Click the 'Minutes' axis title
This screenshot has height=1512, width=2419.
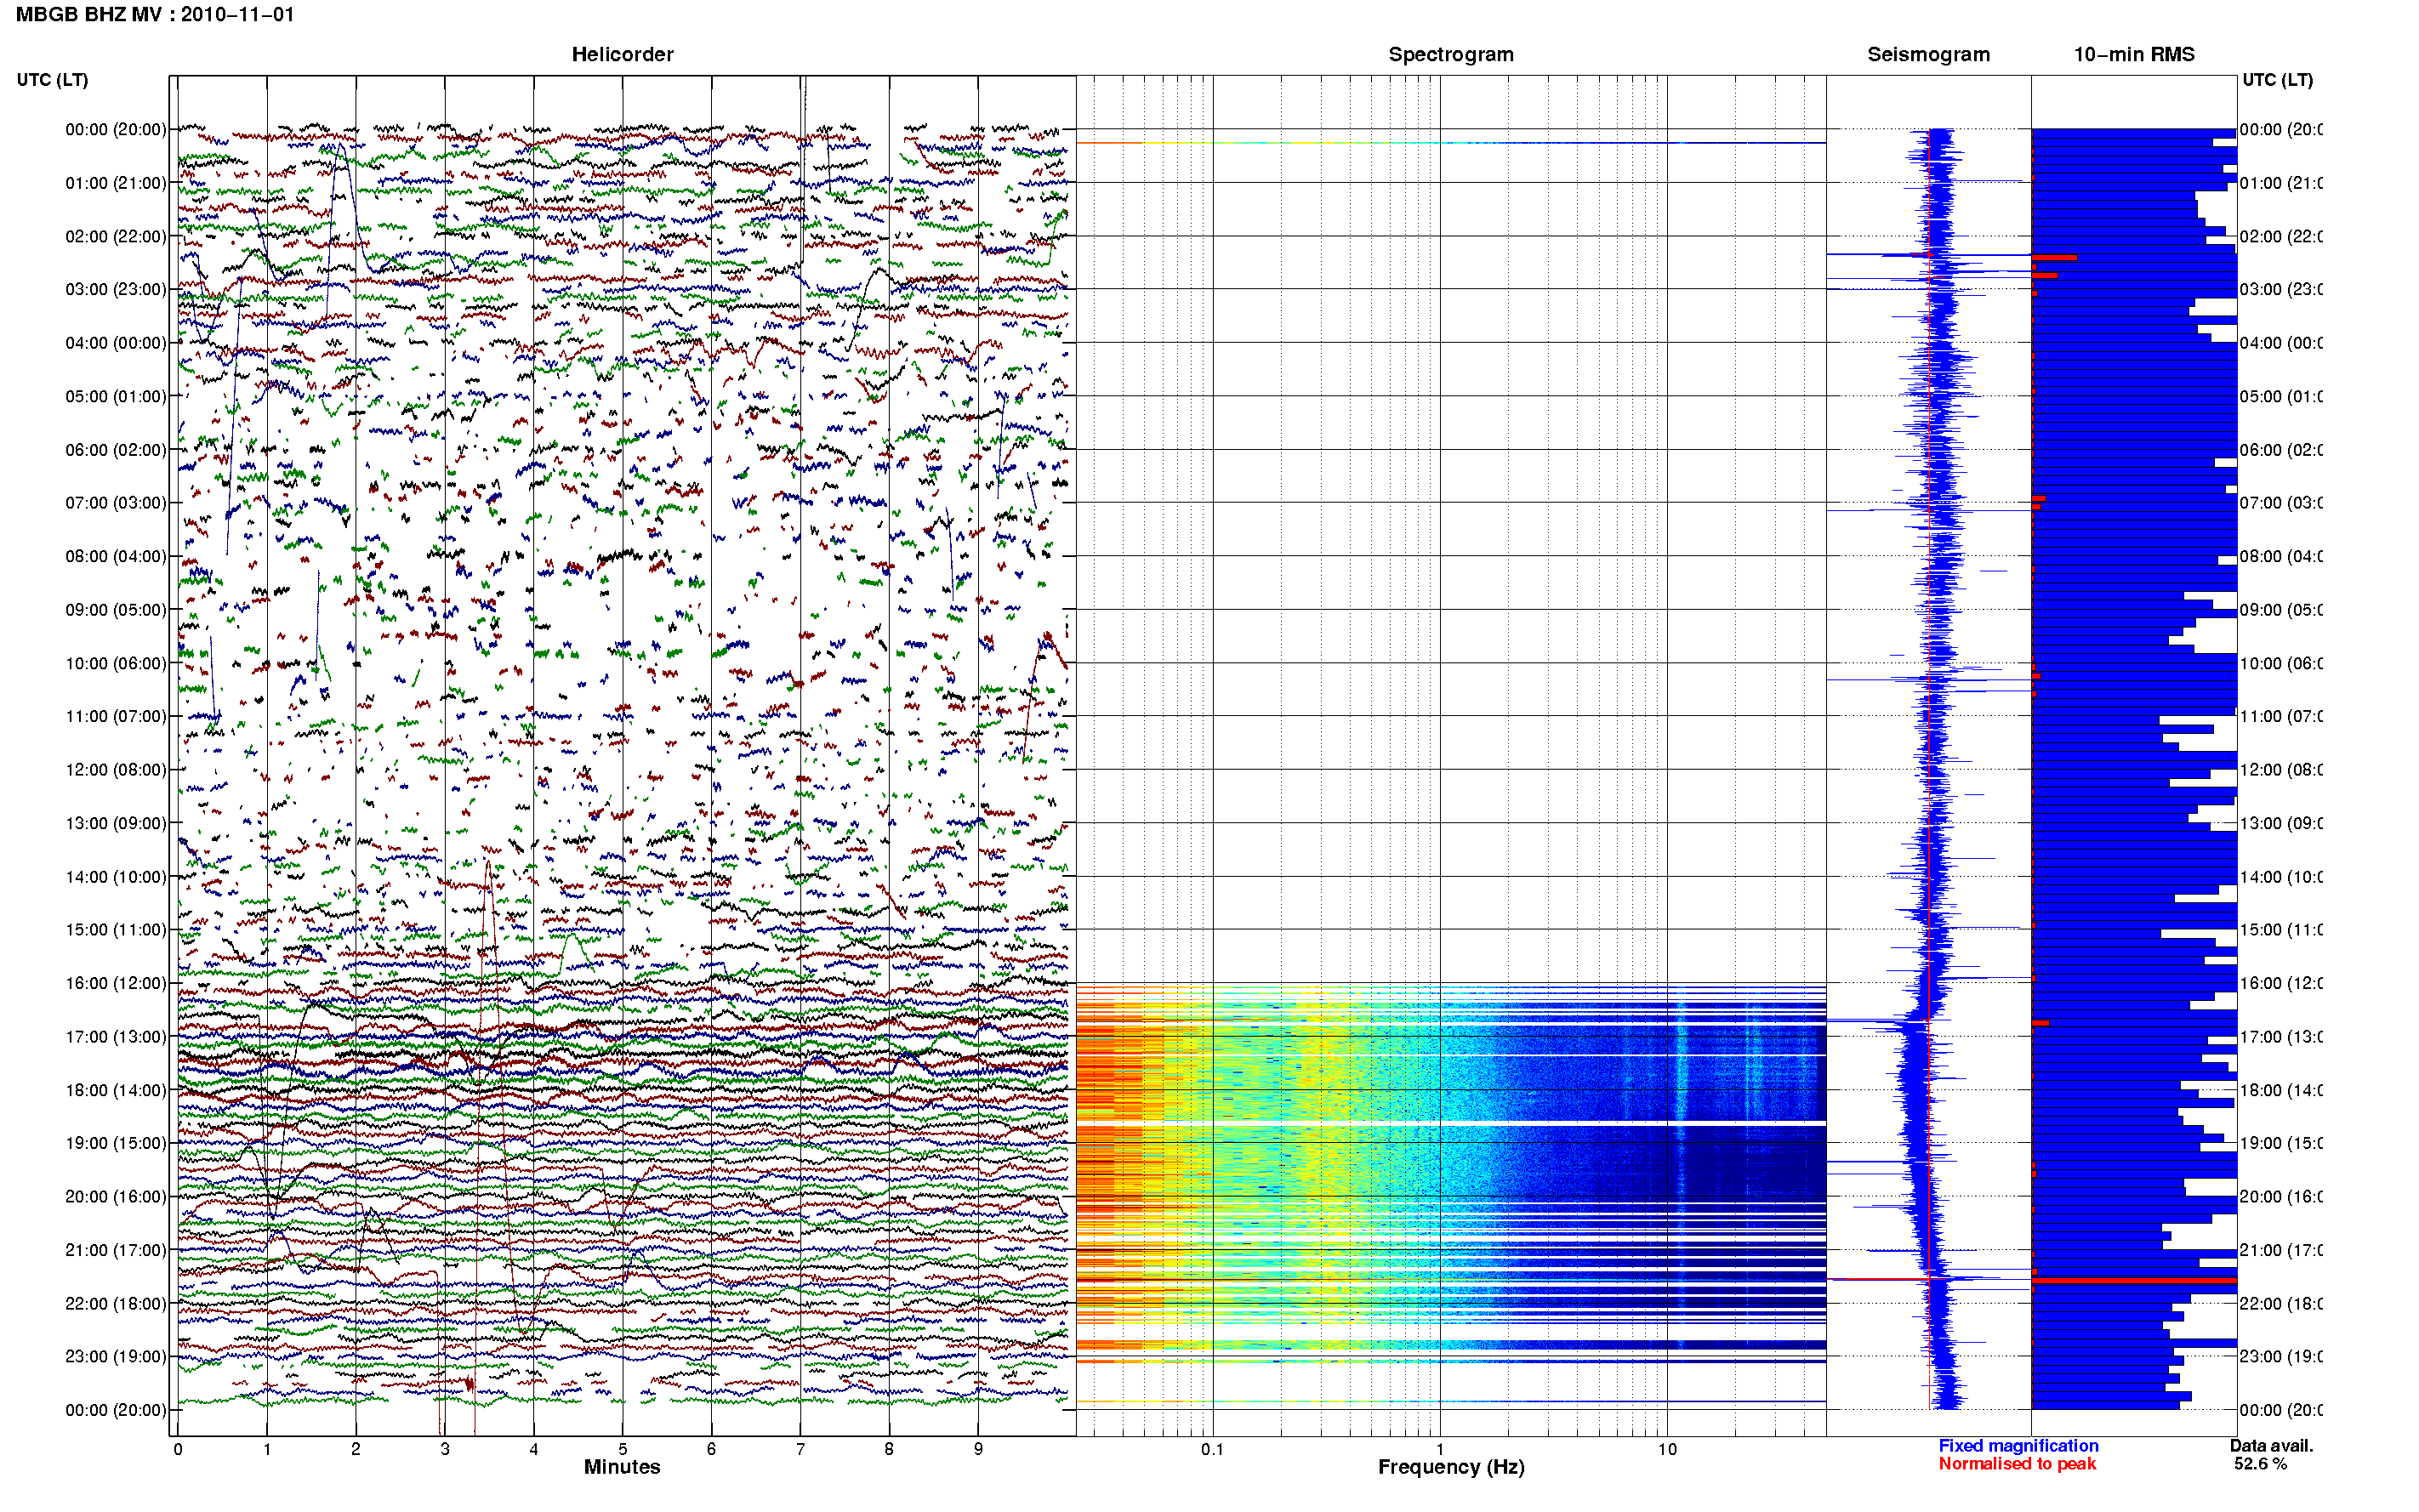[x=622, y=1467]
